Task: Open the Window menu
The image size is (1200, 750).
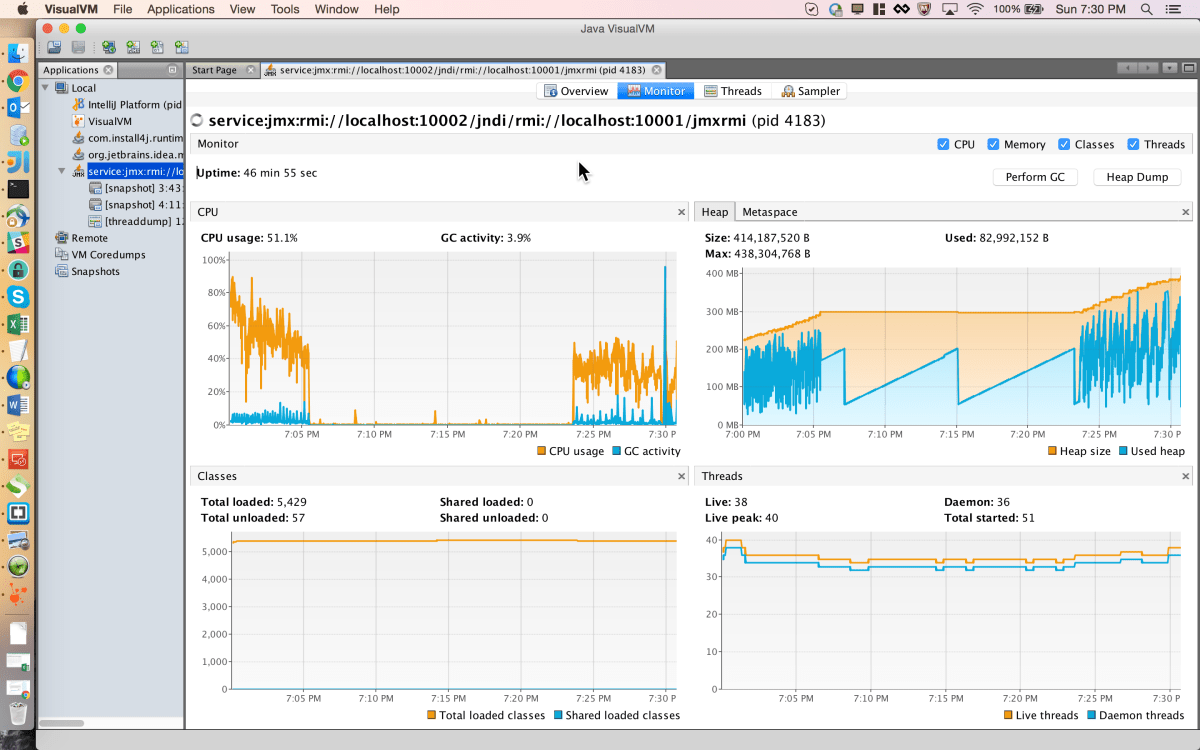Action: click(336, 9)
